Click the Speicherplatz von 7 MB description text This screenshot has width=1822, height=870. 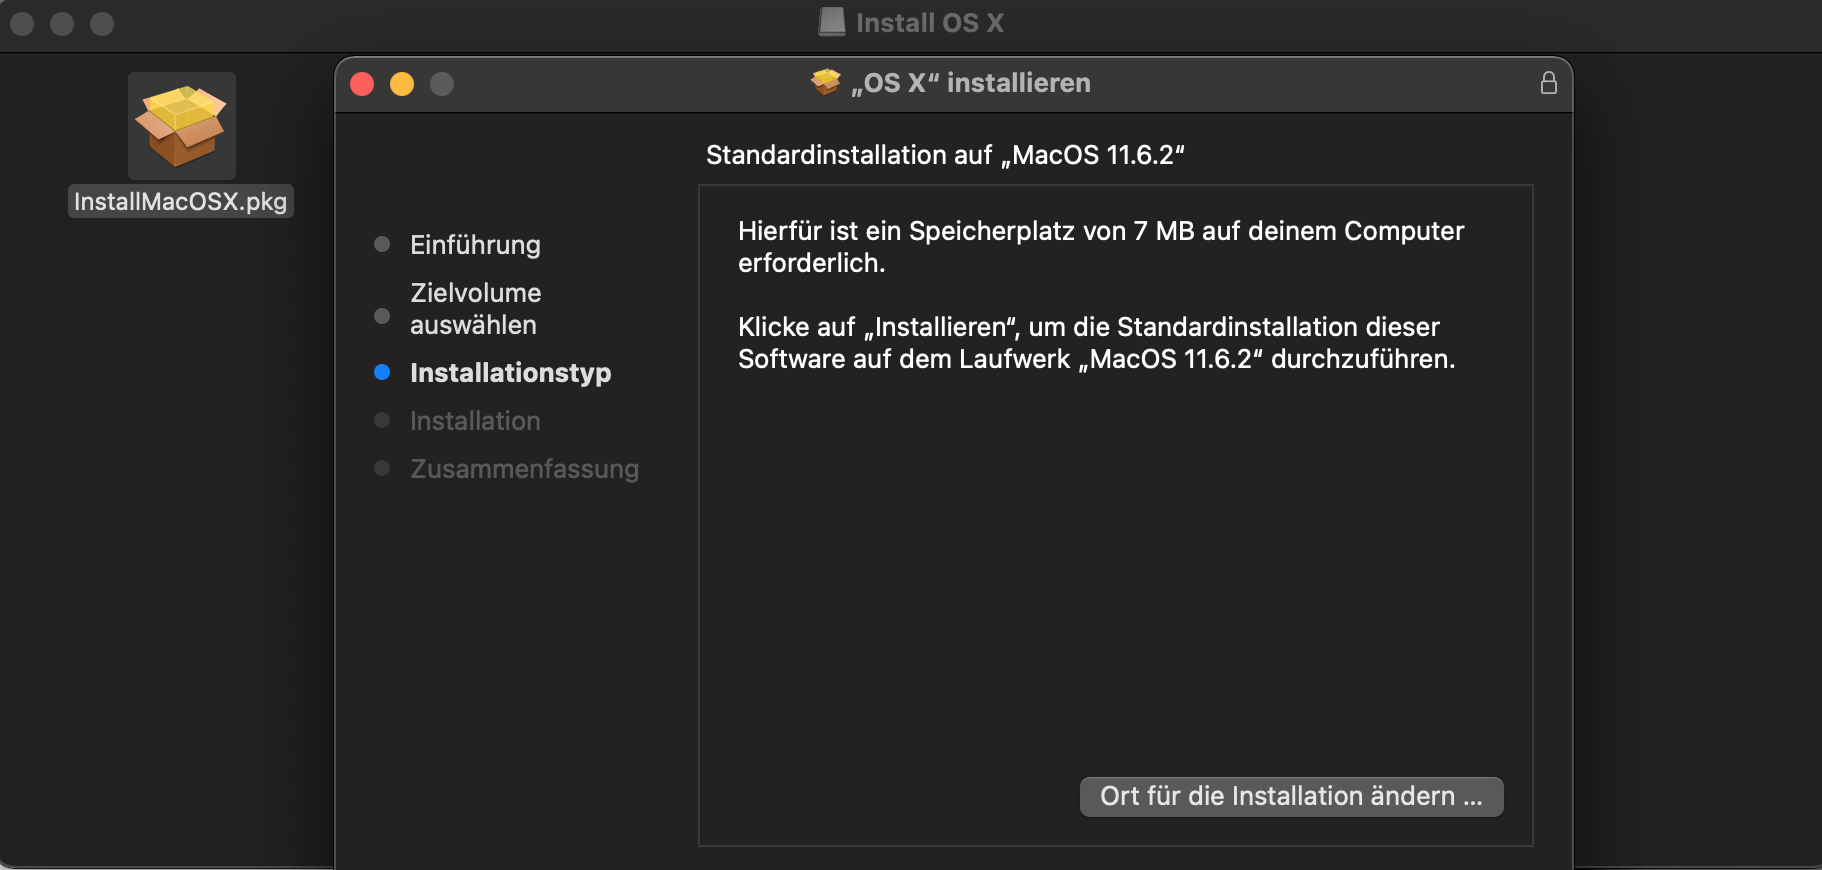(x=1100, y=246)
